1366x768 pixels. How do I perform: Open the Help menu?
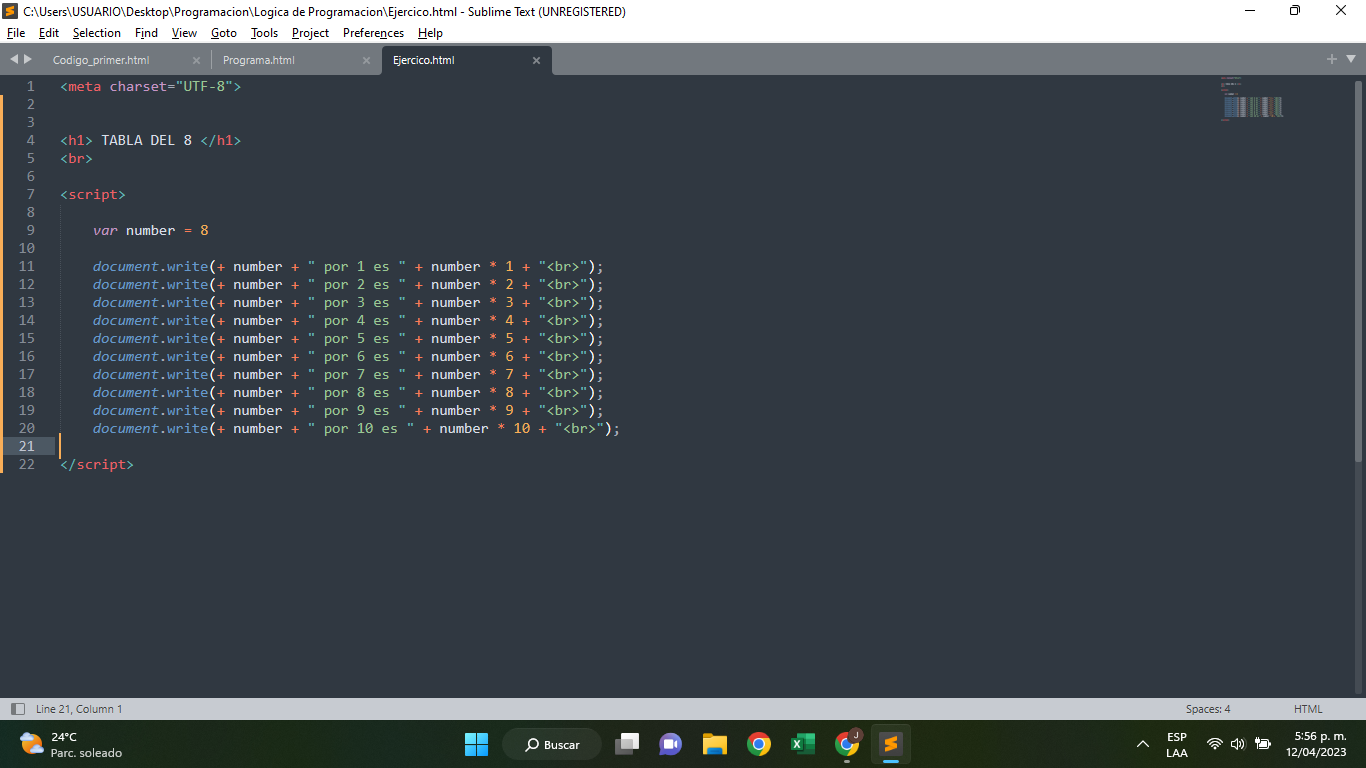[x=430, y=33]
